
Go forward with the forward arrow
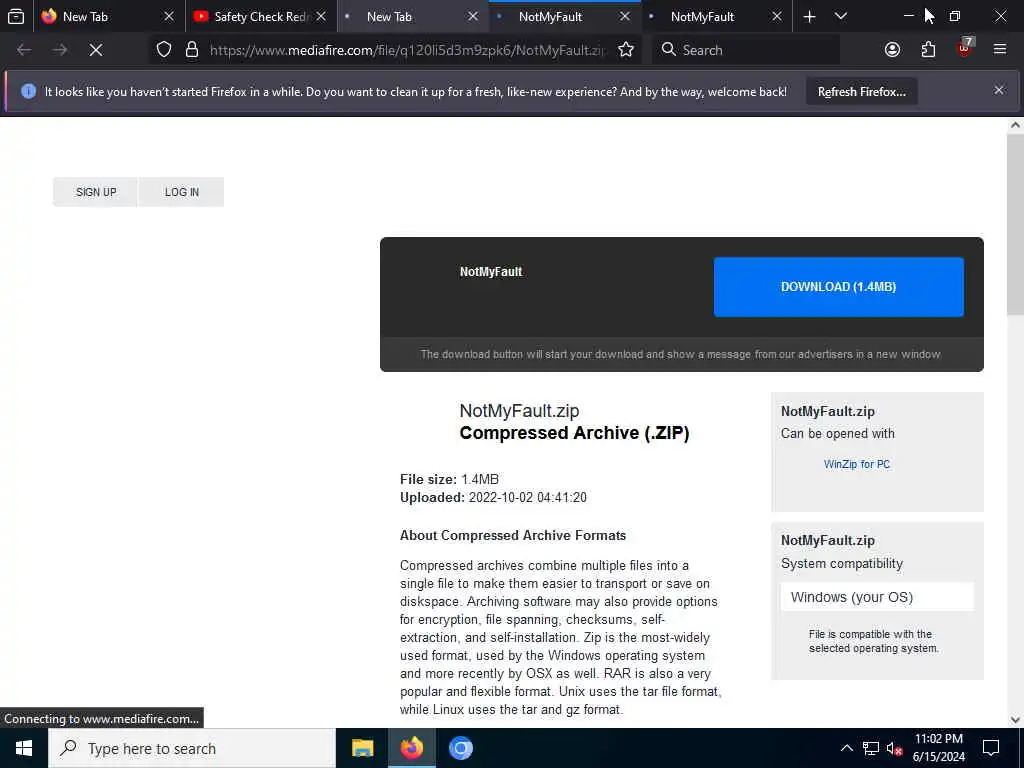[x=59, y=50]
